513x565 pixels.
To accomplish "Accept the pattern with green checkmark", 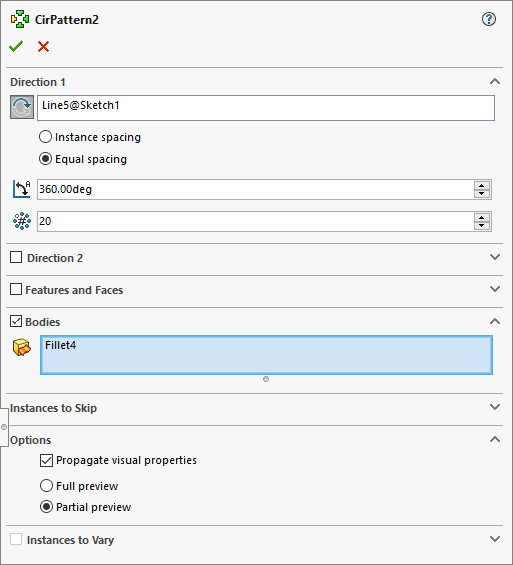I will coord(16,46).
